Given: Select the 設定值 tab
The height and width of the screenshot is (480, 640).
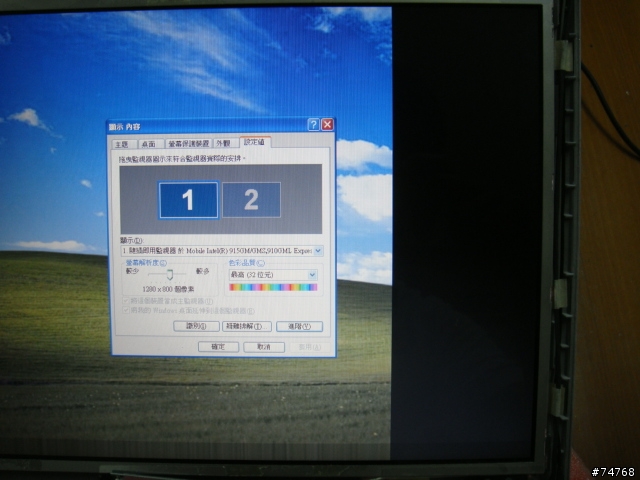Looking at the screenshot, I should [255, 142].
